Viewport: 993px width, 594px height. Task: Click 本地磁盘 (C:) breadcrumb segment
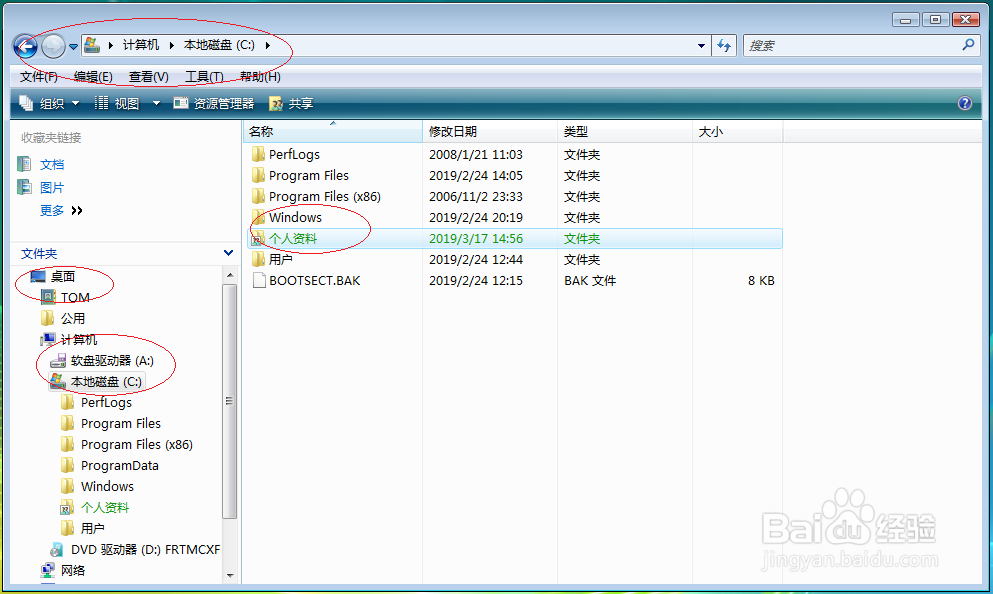point(219,45)
